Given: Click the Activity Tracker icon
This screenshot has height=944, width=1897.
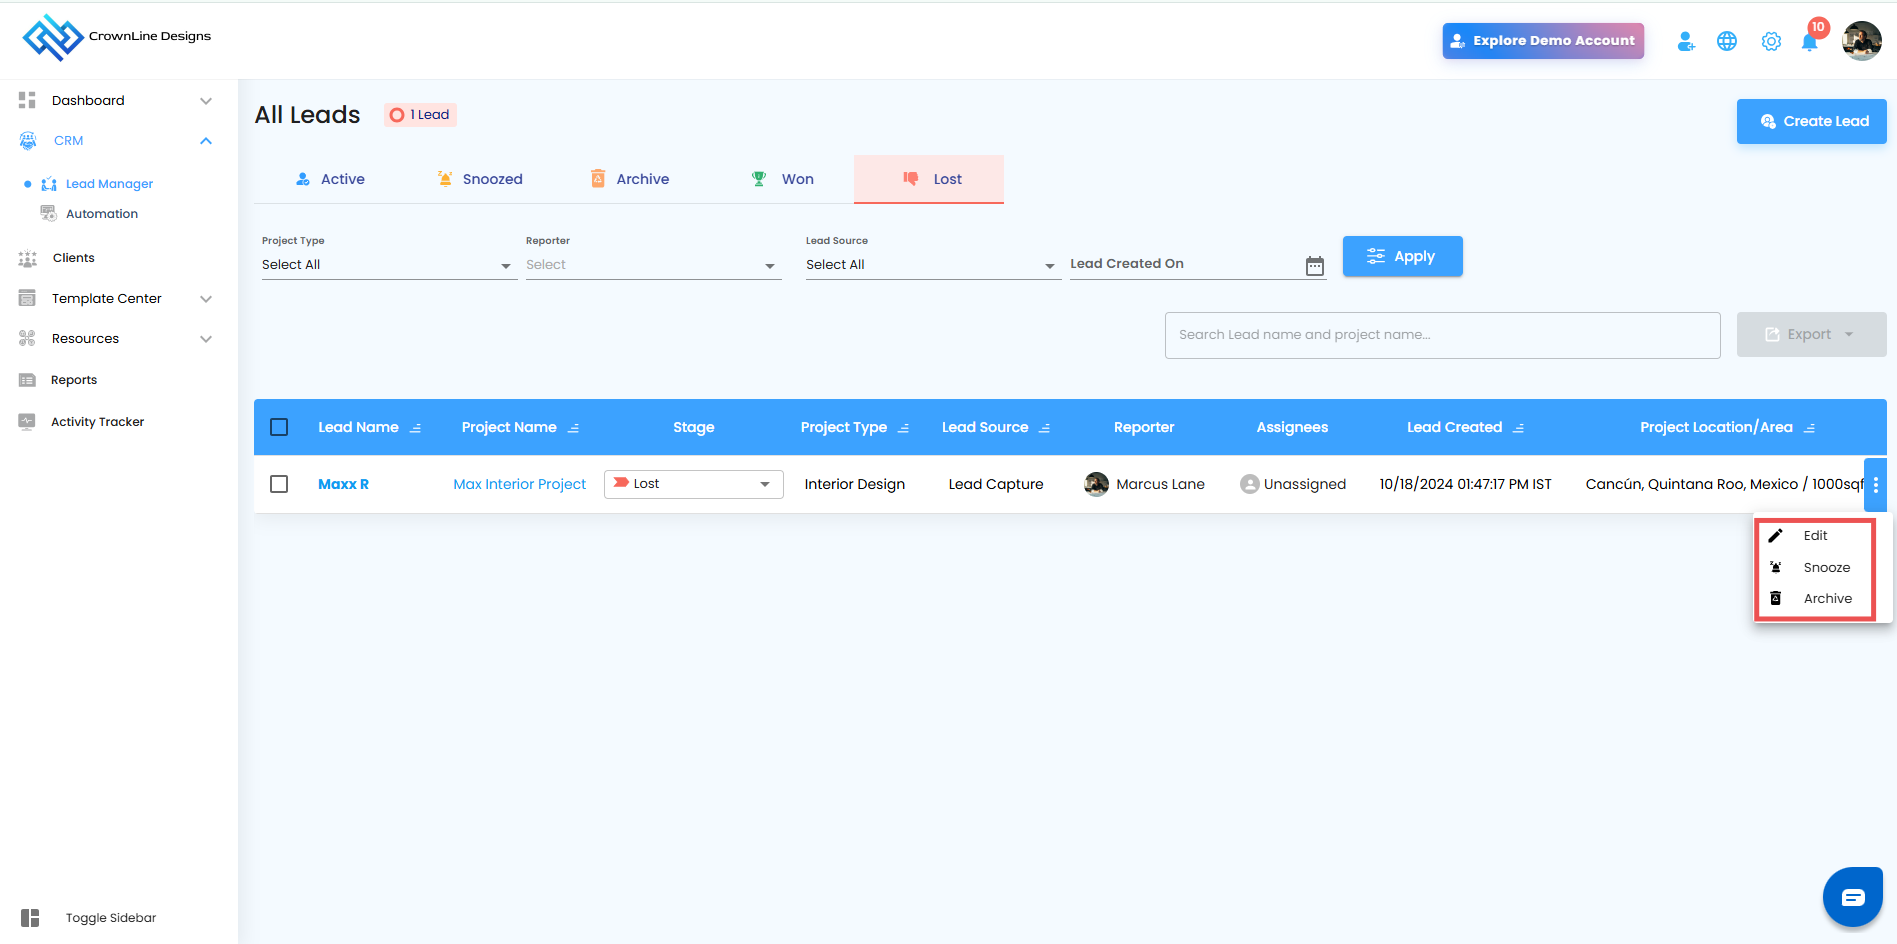Looking at the screenshot, I should [x=27, y=422].
